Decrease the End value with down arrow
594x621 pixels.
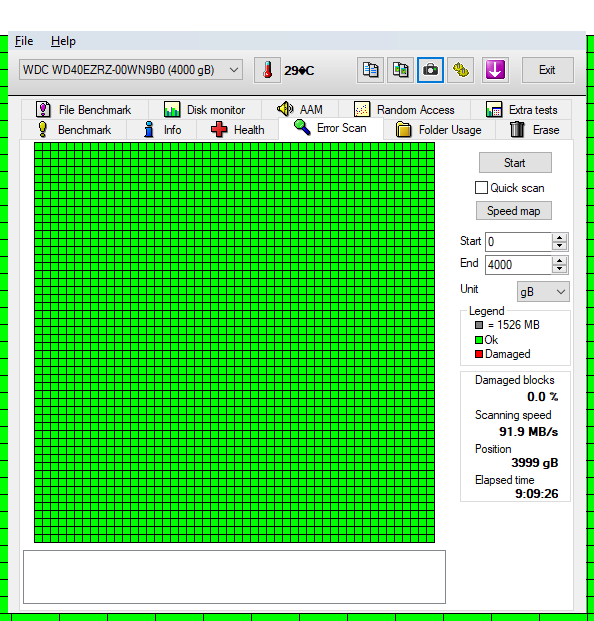click(560, 269)
